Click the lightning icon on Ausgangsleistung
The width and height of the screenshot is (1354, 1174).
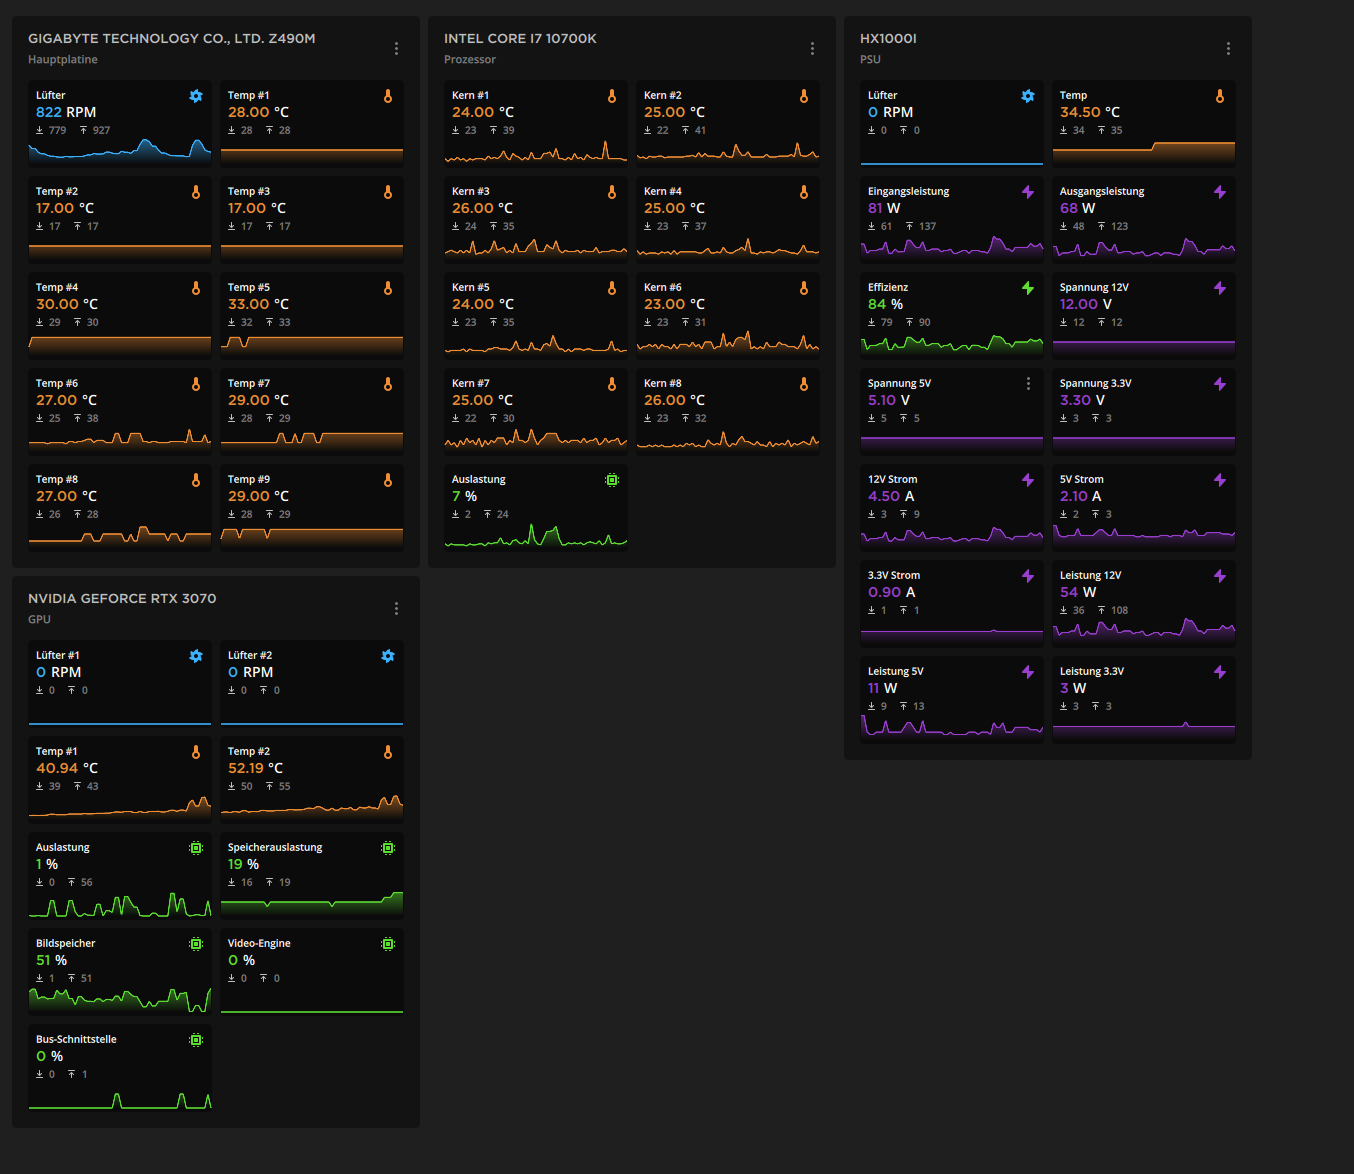tap(1220, 192)
